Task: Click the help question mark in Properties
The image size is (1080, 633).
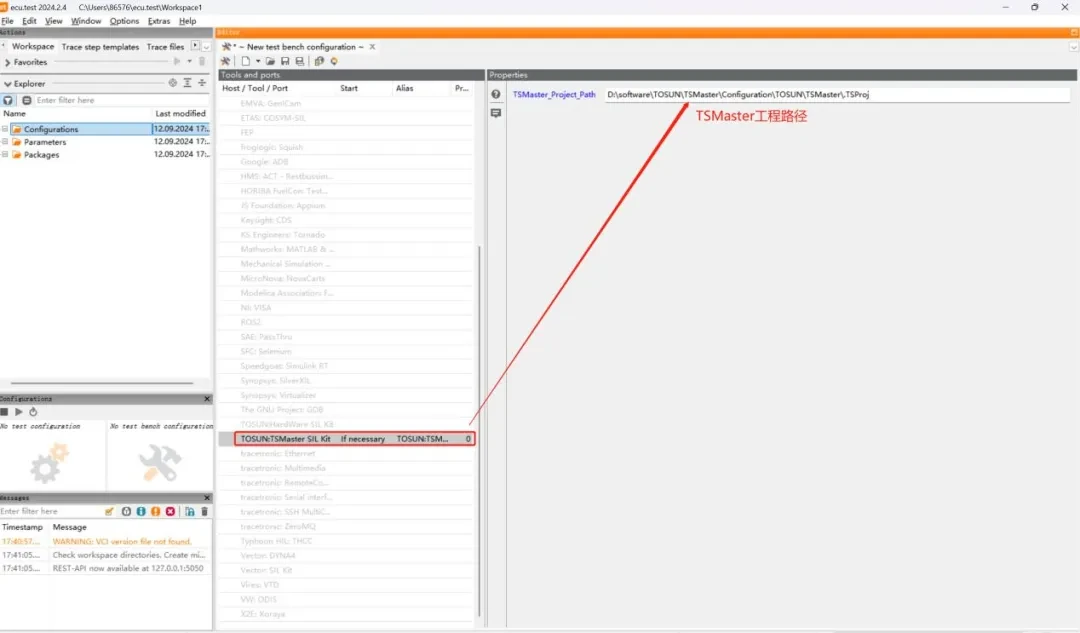Action: pos(496,94)
